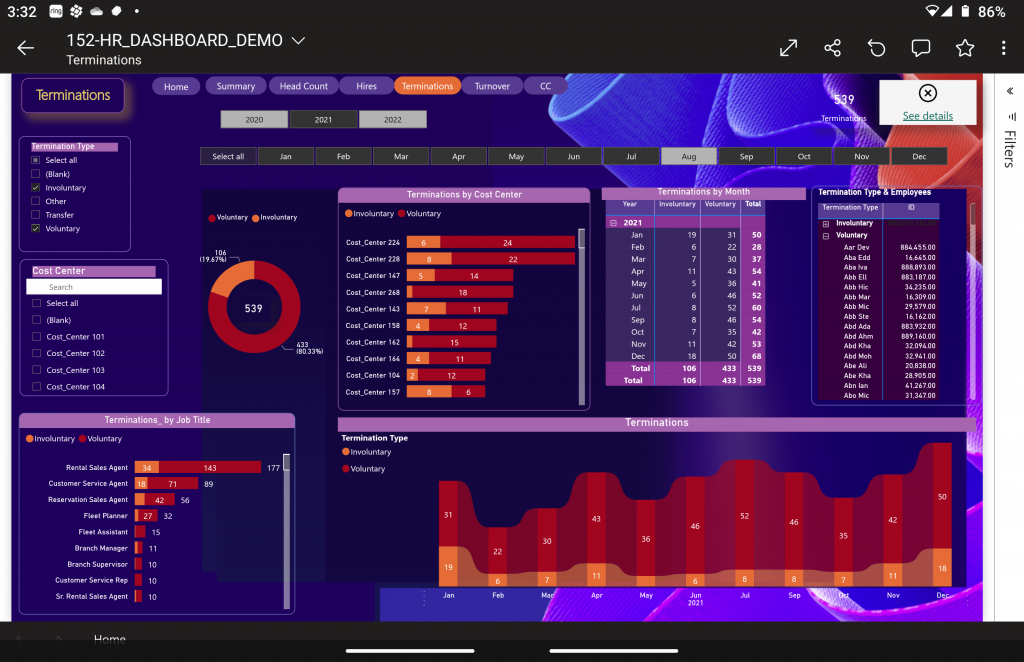This screenshot has width=1024, height=662.
Task: Collapse the 2021 year row
Action: (613, 223)
